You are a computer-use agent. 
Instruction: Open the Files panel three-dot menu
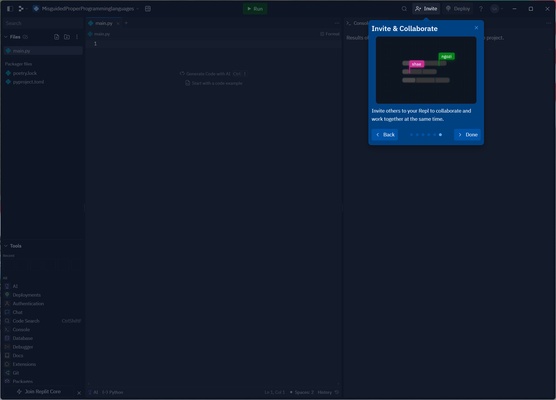77,37
